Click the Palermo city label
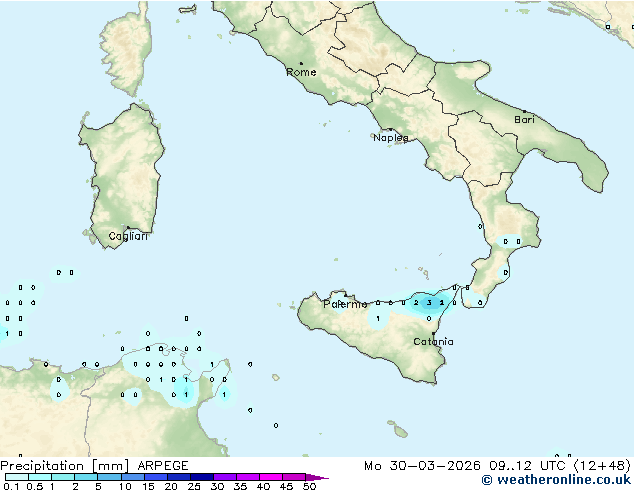The width and height of the screenshot is (634, 490). (345, 304)
